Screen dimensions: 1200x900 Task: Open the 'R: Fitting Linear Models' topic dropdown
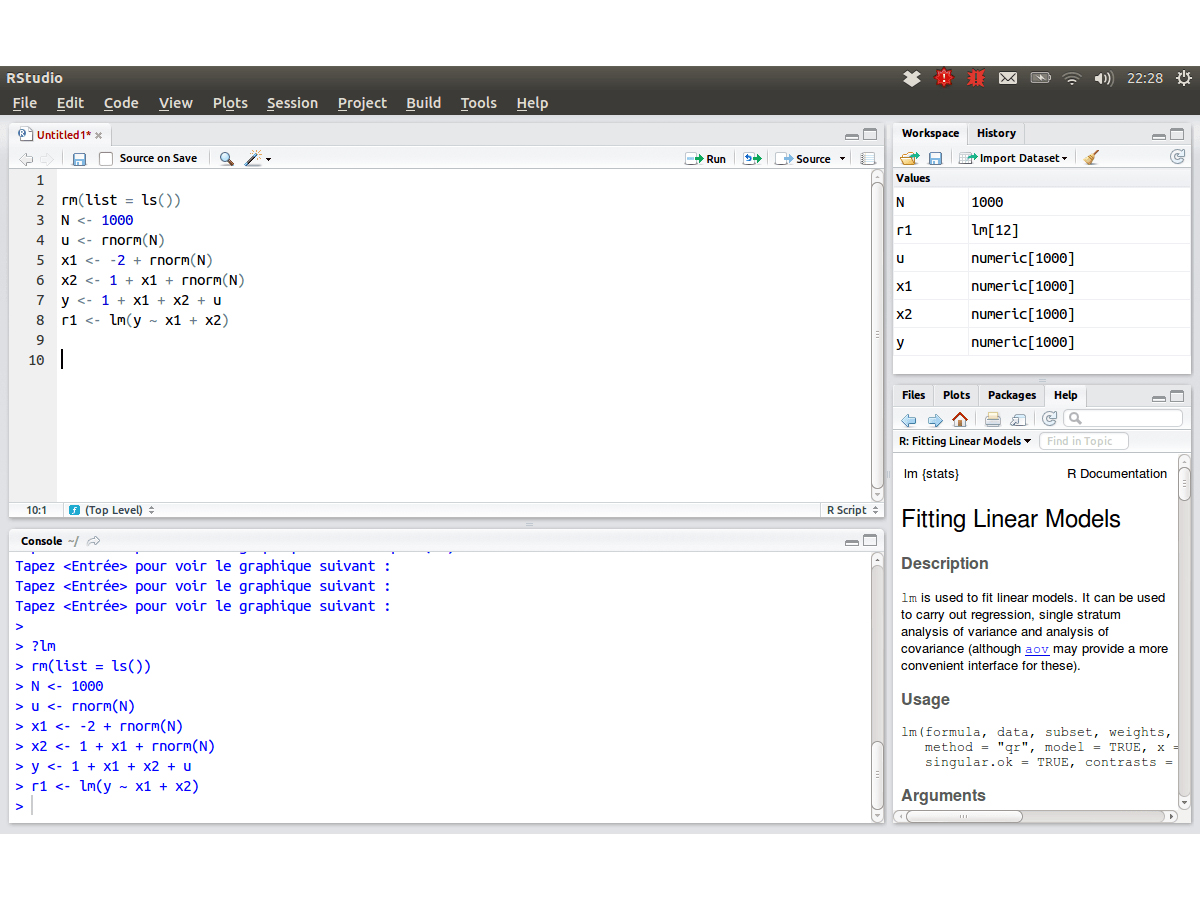point(965,441)
